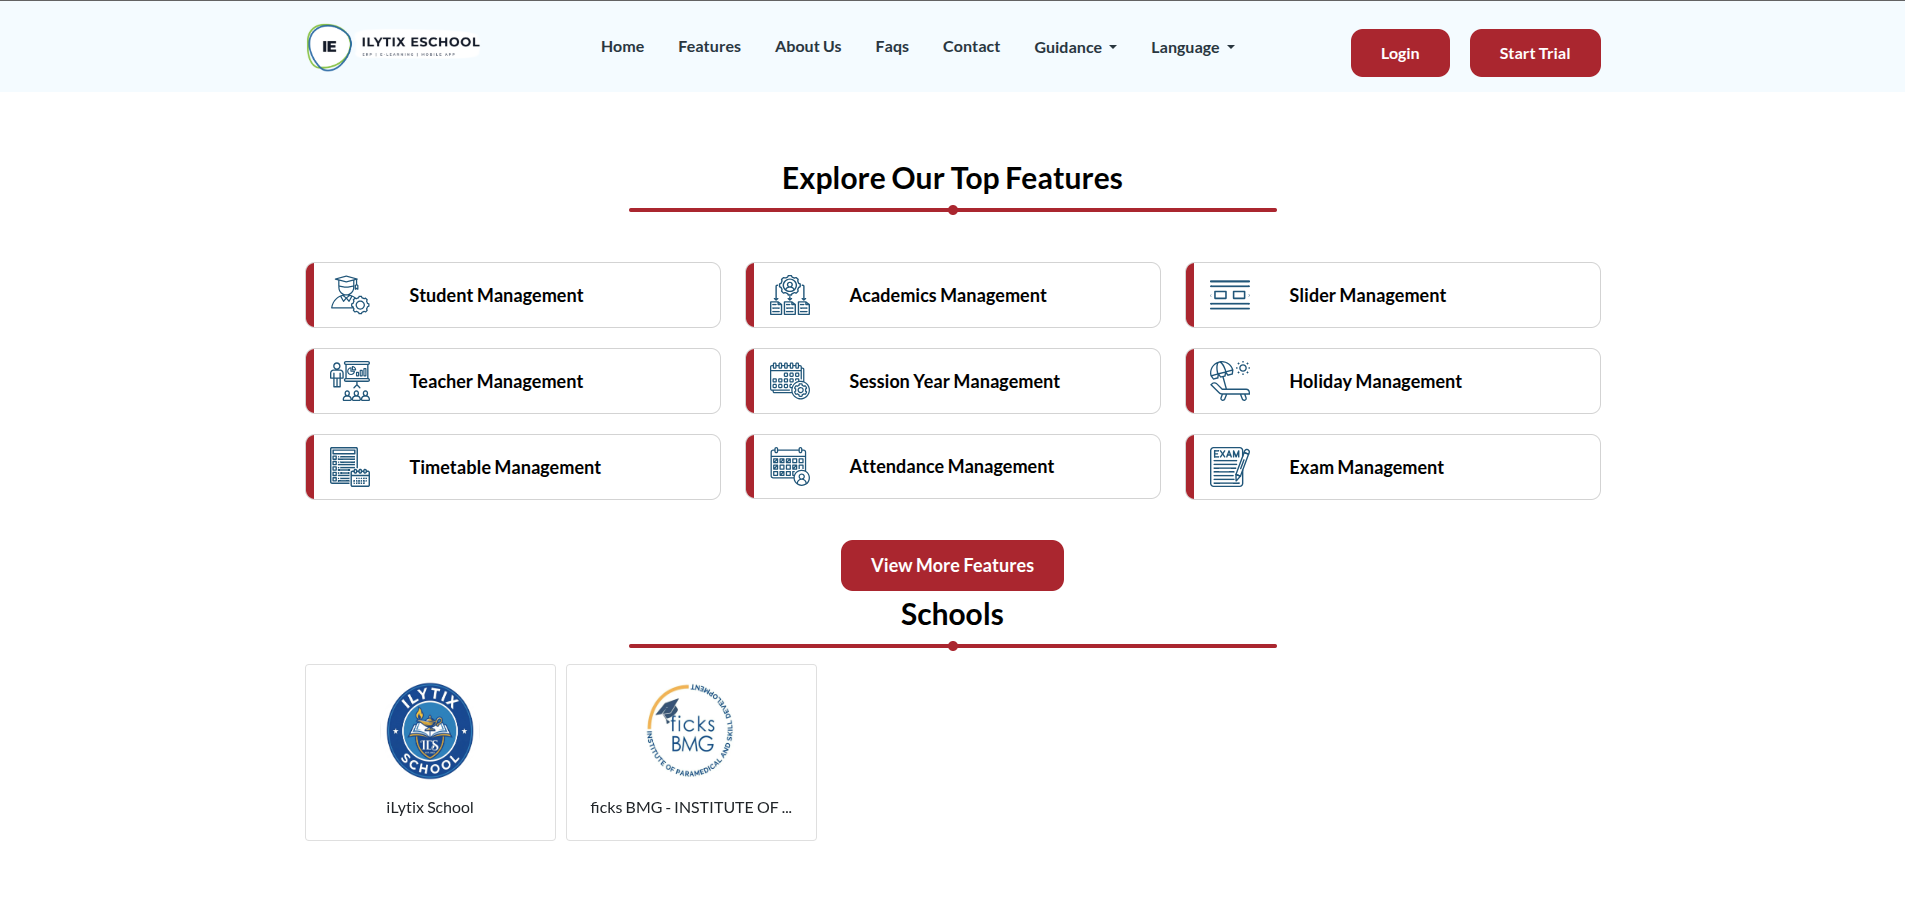Expand the Language dropdown
This screenshot has height=903, width=1905.
(x=1193, y=48)
